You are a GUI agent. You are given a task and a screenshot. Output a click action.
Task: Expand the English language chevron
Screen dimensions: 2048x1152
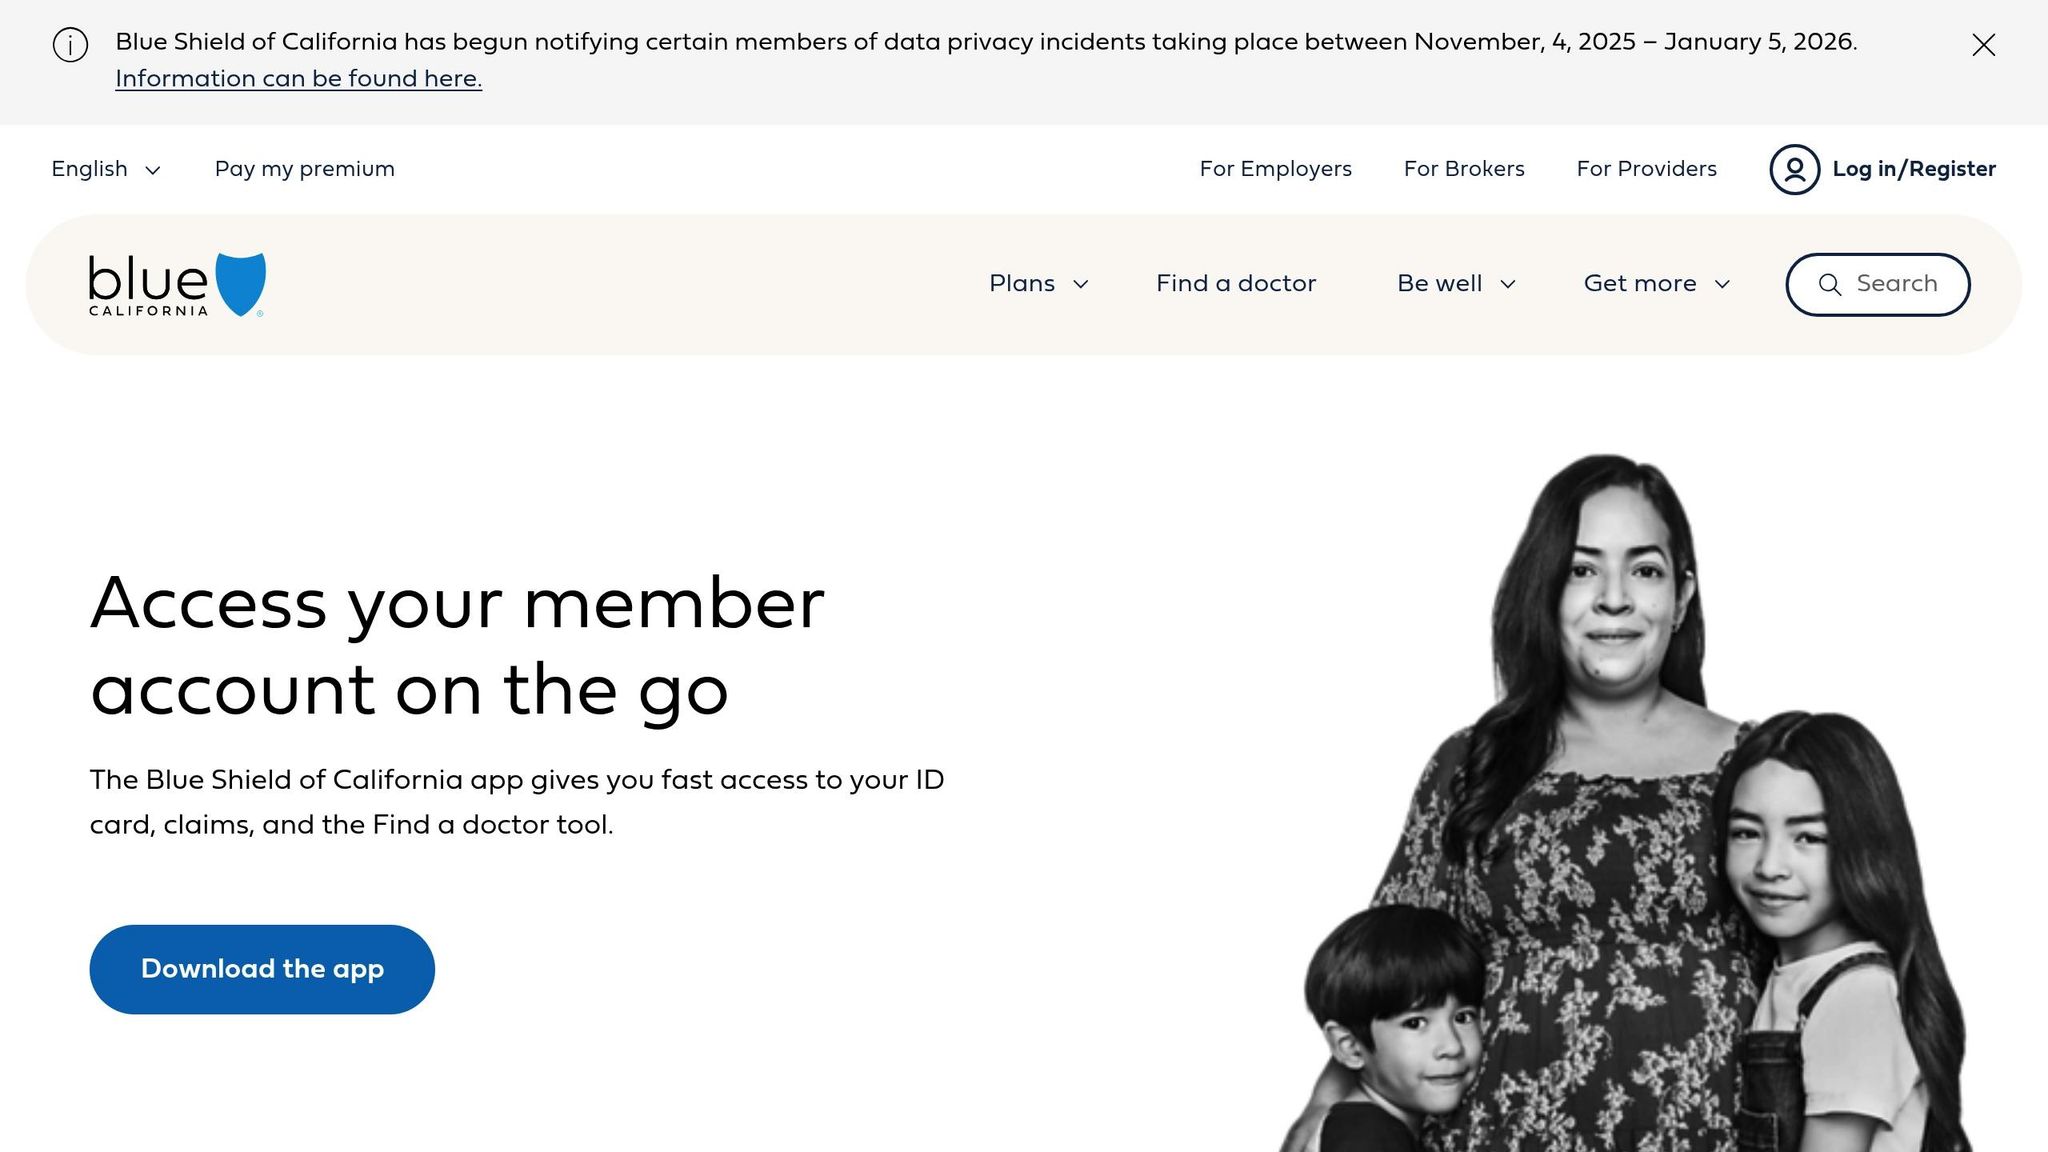click(x=153, y=170)
